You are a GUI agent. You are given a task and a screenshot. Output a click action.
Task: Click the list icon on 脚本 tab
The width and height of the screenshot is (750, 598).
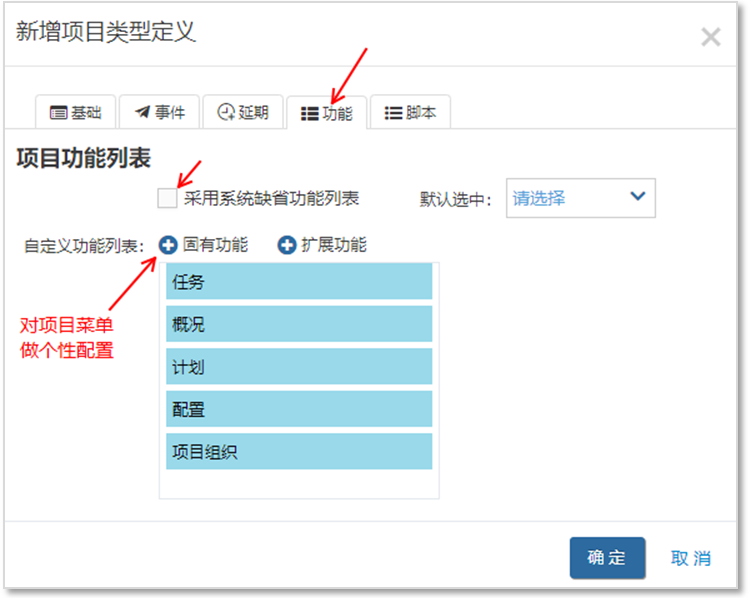[x=393, y=113]
